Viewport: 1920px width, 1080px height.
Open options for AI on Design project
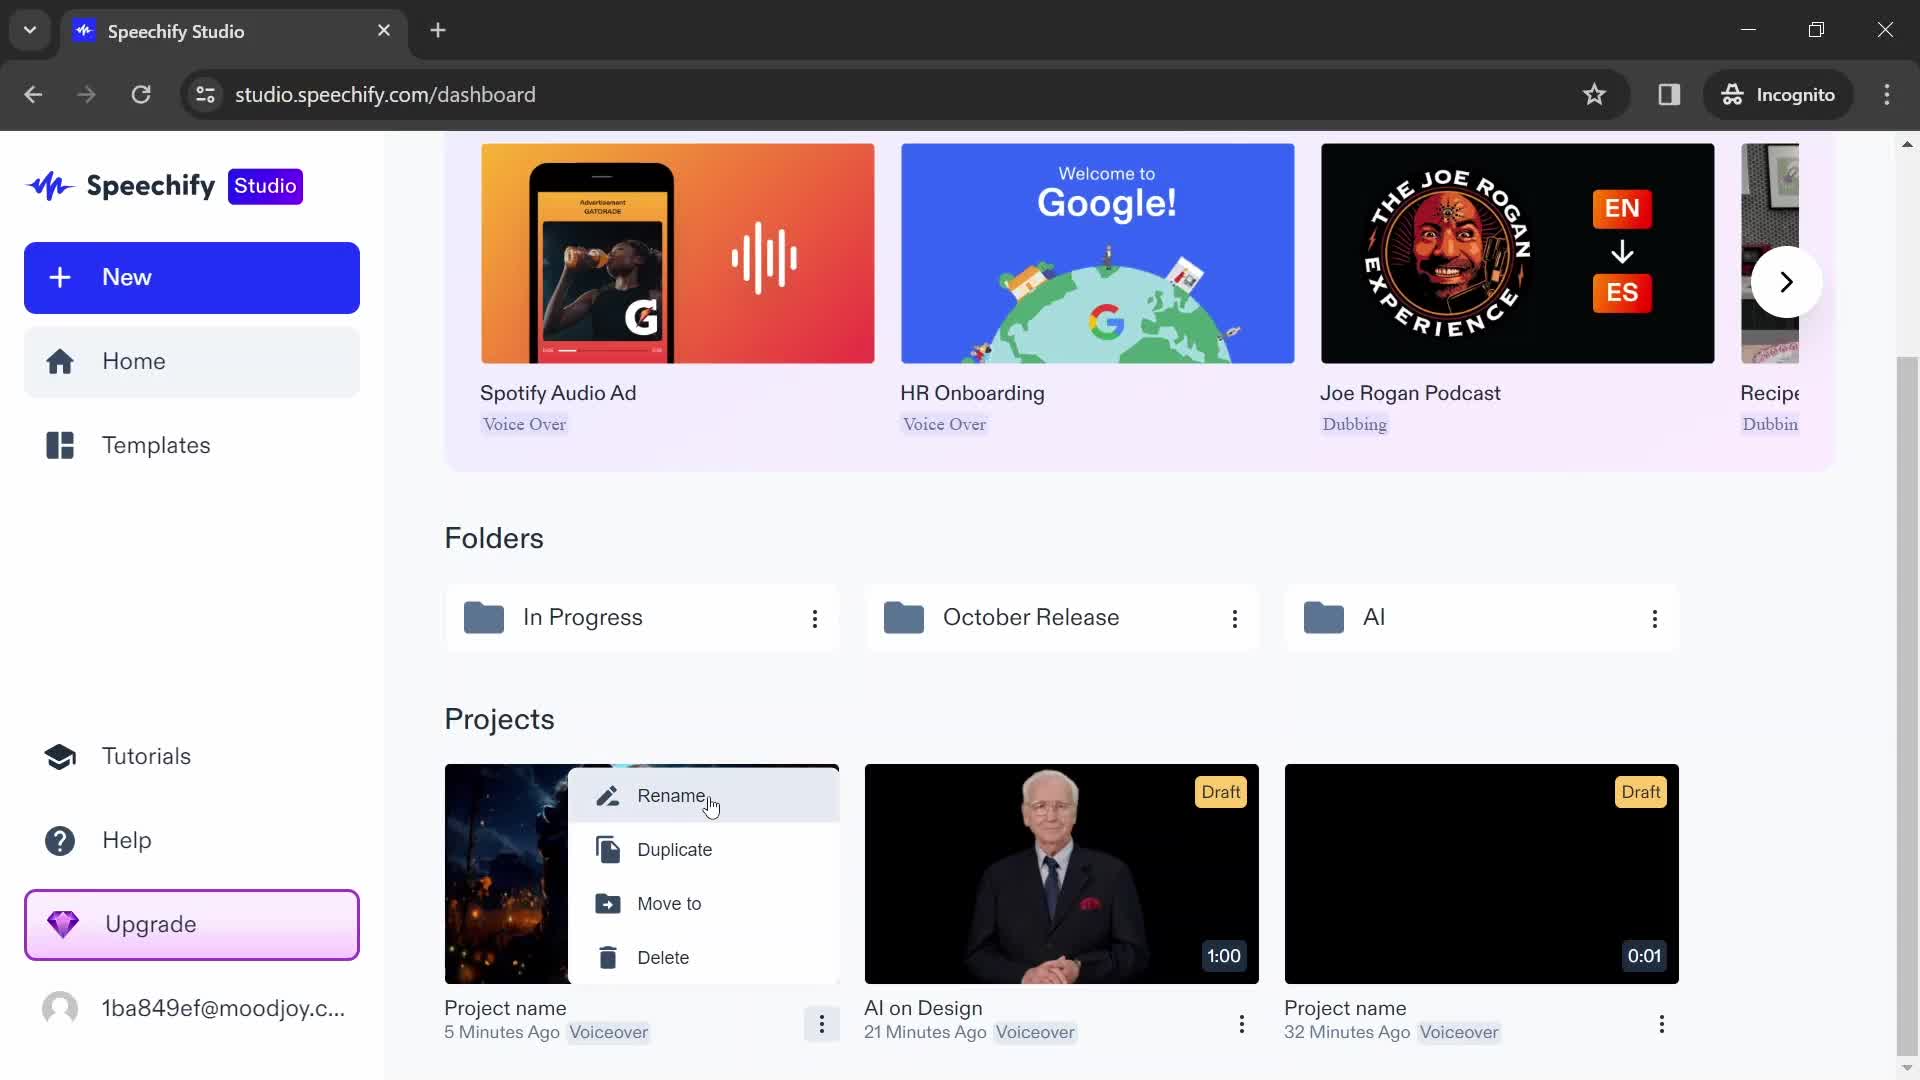point(1242,1025)
